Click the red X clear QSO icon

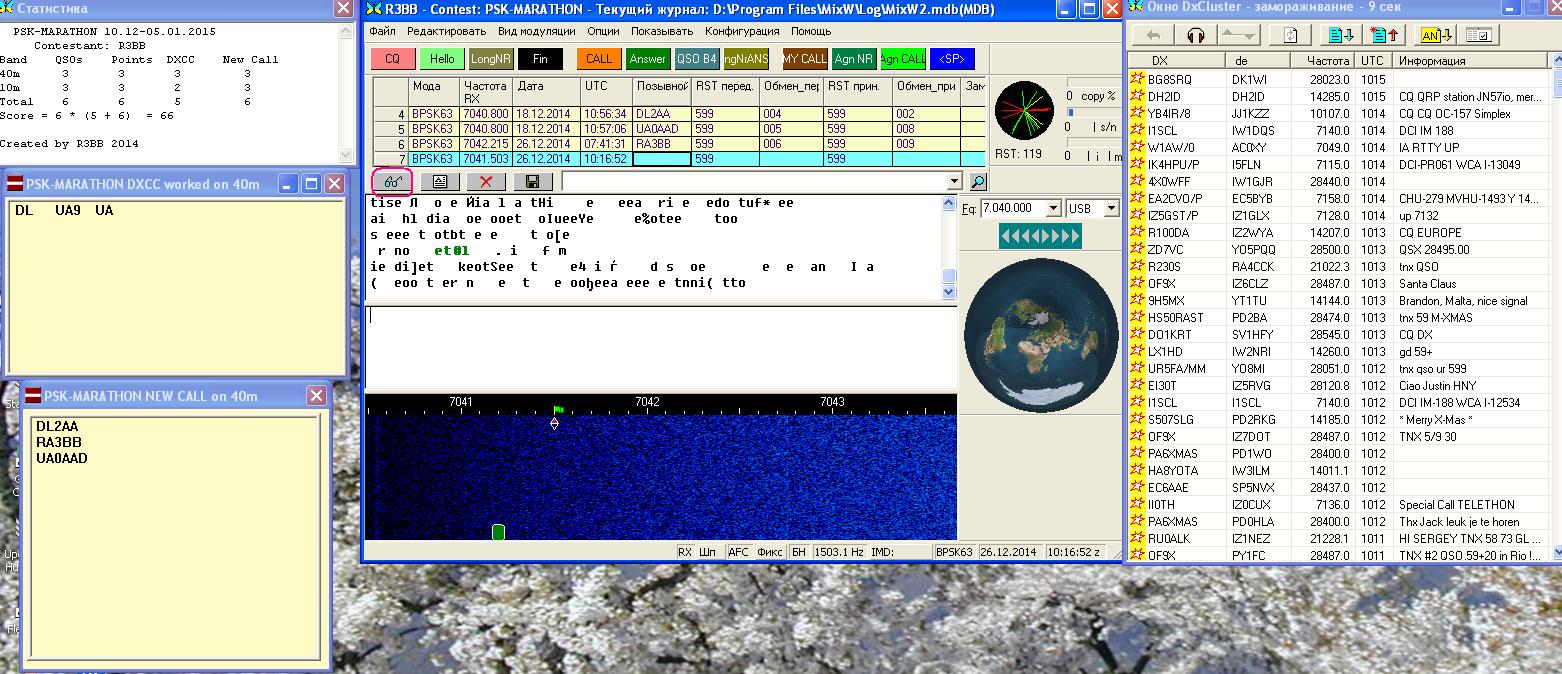coord(486,181)
